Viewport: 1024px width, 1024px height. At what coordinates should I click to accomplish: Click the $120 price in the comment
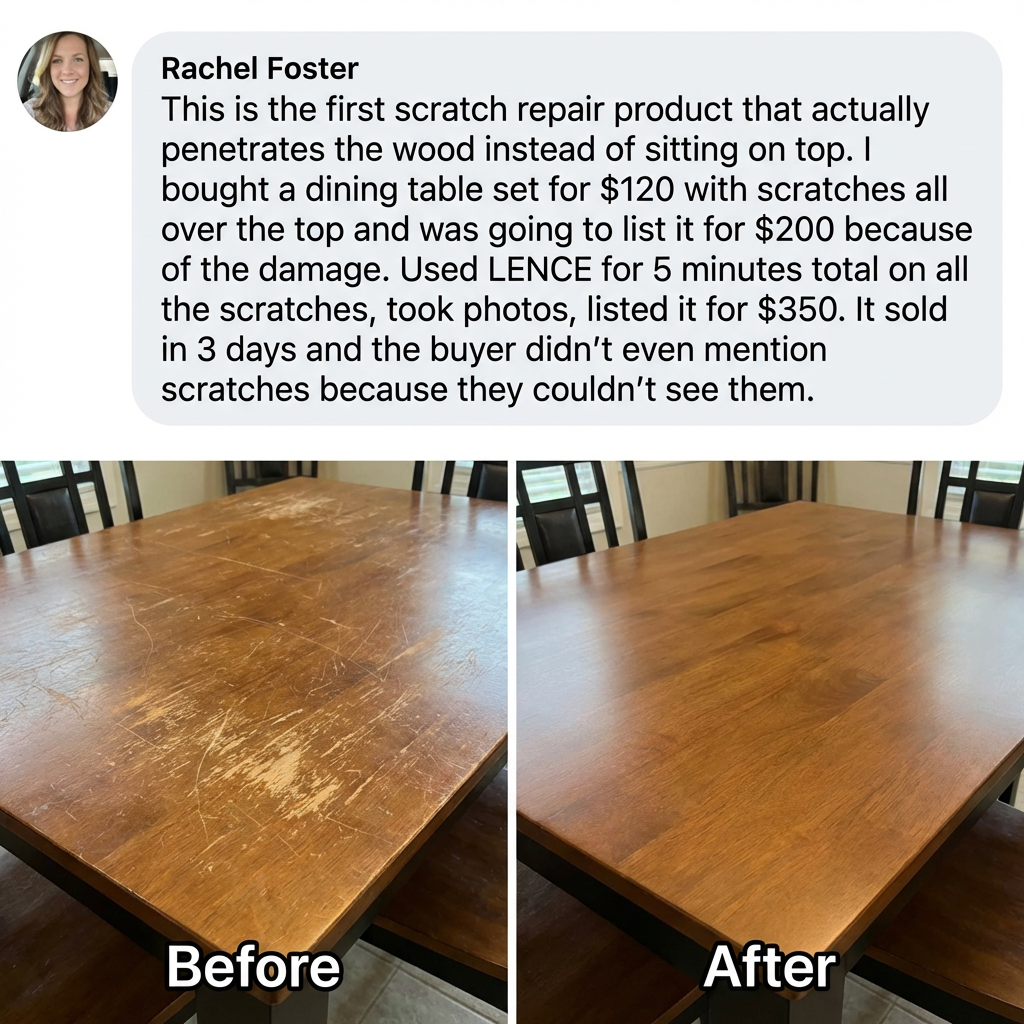click(636, 189)
